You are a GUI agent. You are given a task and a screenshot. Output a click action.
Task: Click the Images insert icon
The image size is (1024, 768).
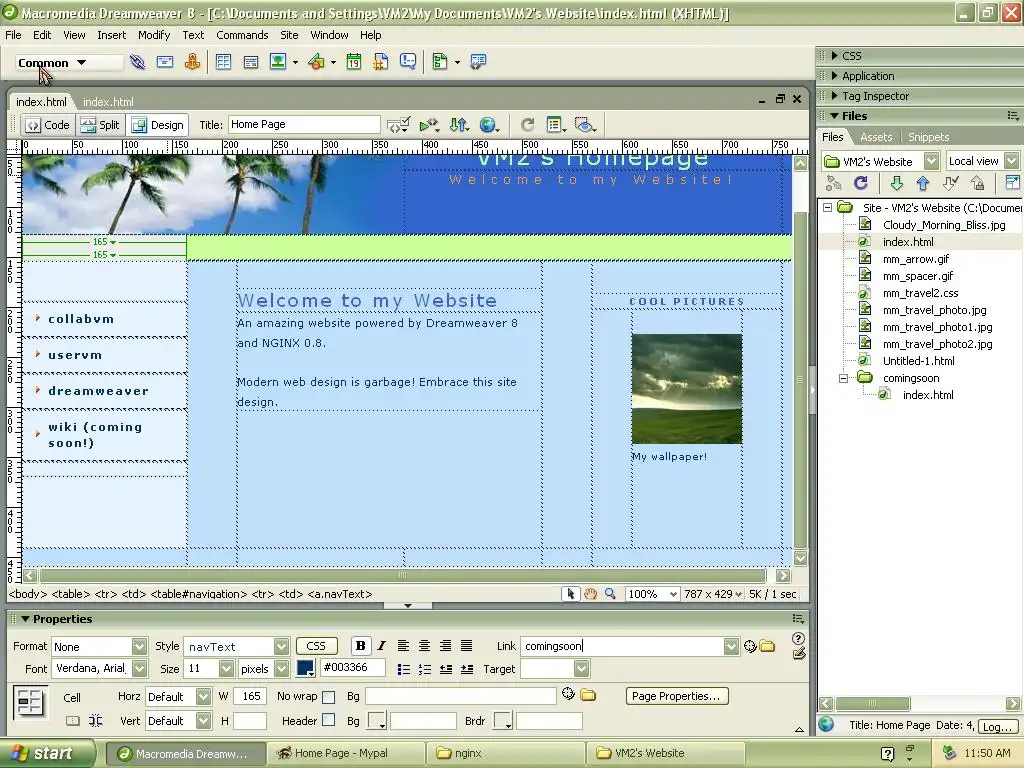(x=278, y=62)
